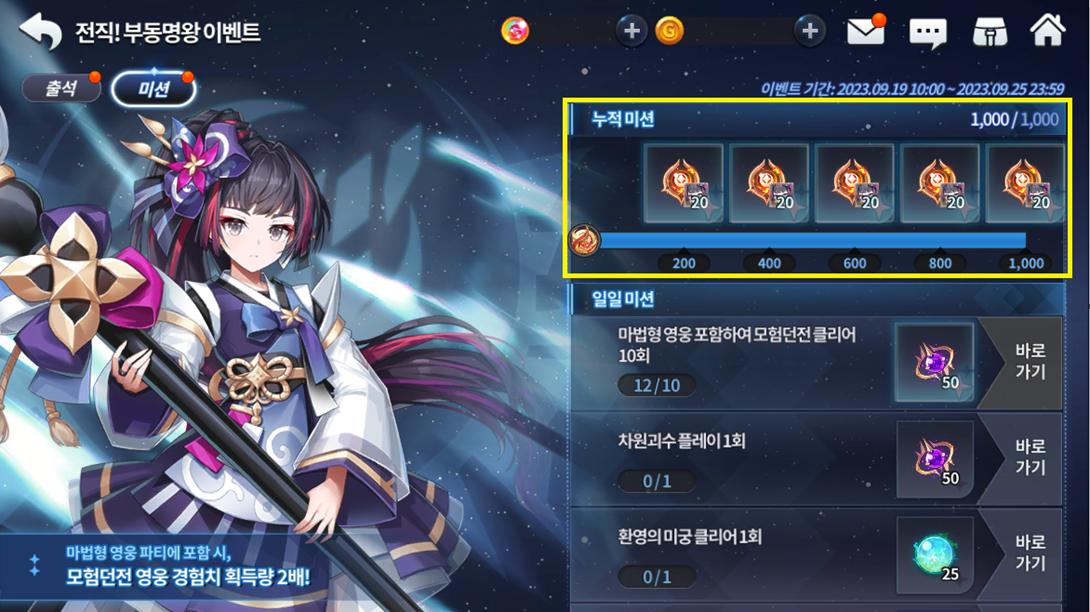This screenshot has width=1090, height=612.
Task: Add gems with the first plus button
Action: [x=632, y=31]
